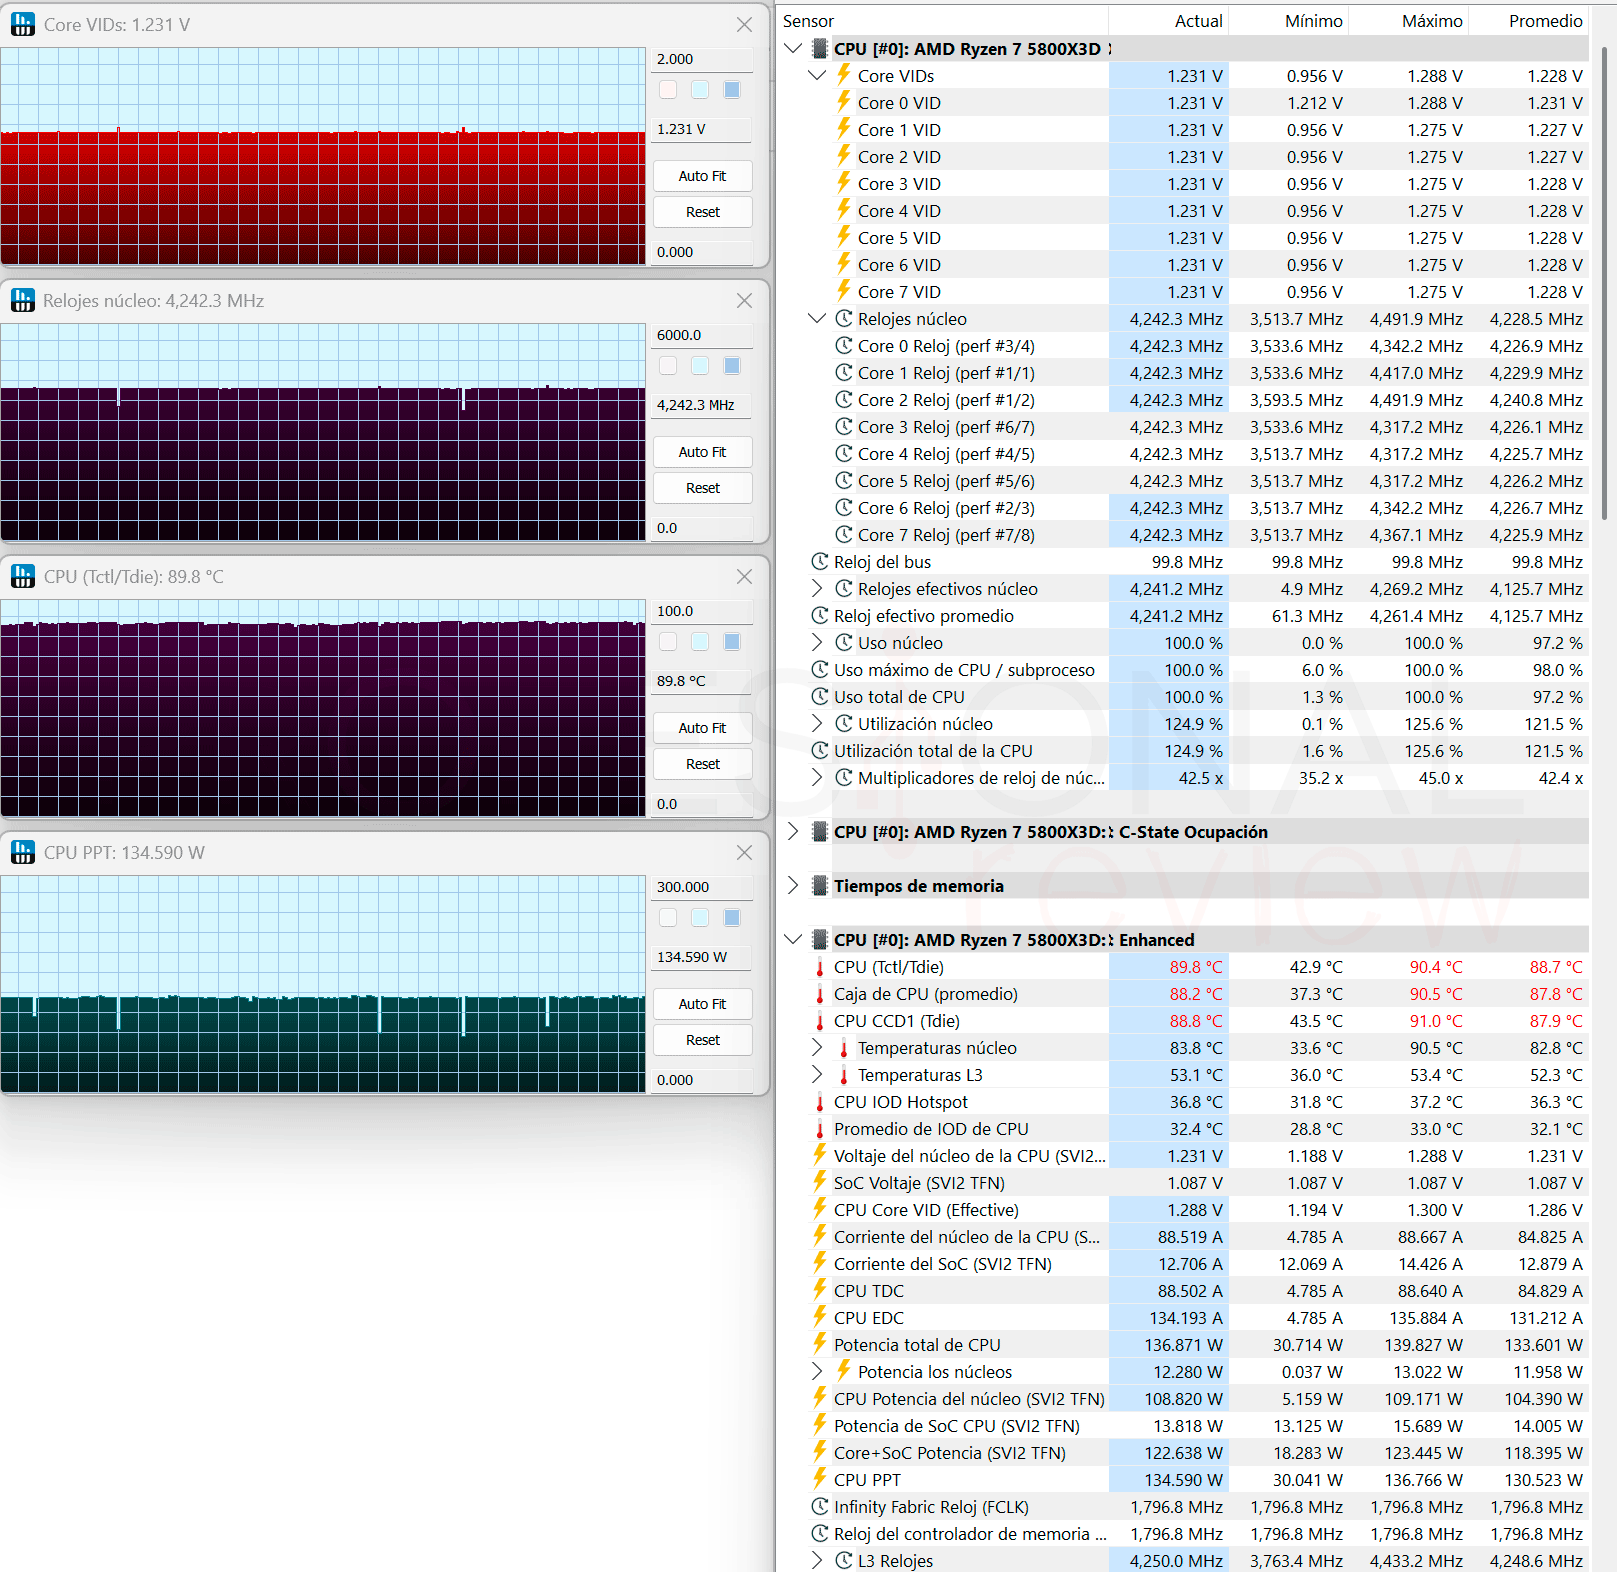Click Auto Fit in the CPU PPT graph

(x=702, y=1004)
